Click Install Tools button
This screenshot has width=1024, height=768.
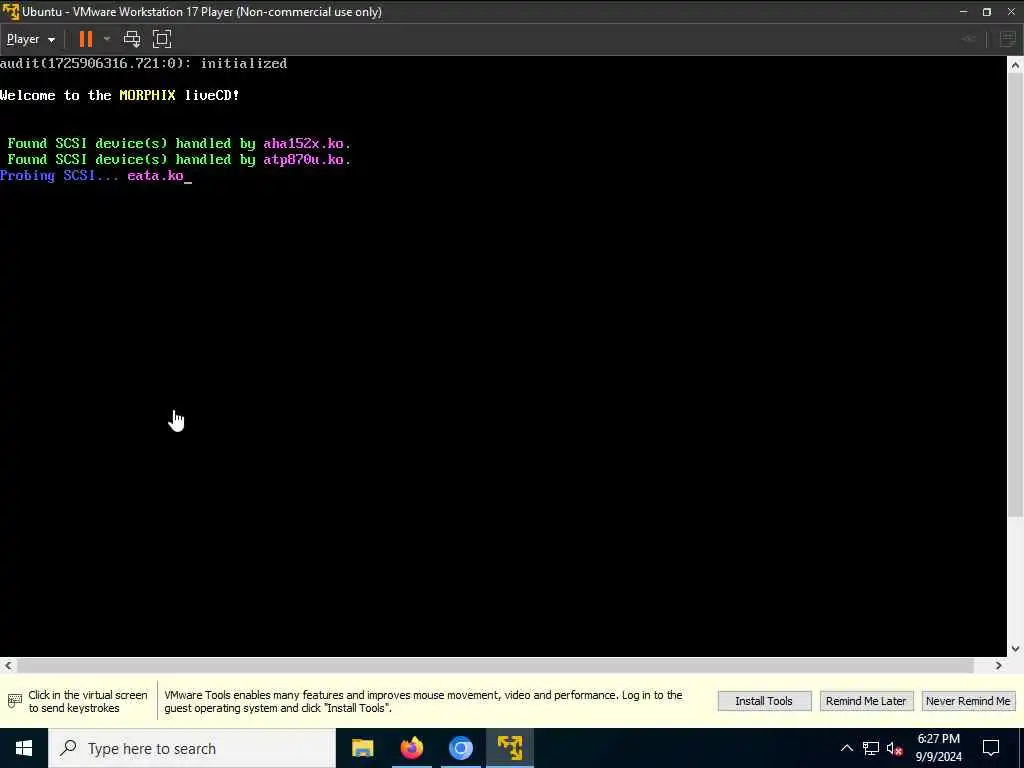[x=764, y=701]
